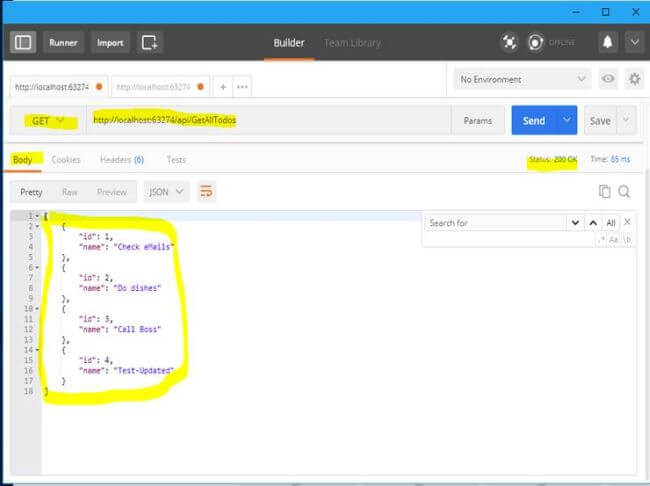Click the "Call Boss" value
The width and height of the screenshot is (650, 486).
coord(137,329)
